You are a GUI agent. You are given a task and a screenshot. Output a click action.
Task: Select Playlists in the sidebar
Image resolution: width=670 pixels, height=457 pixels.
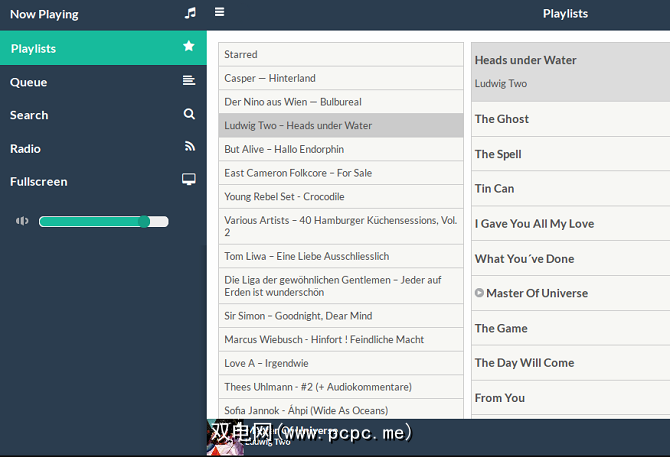103,48
